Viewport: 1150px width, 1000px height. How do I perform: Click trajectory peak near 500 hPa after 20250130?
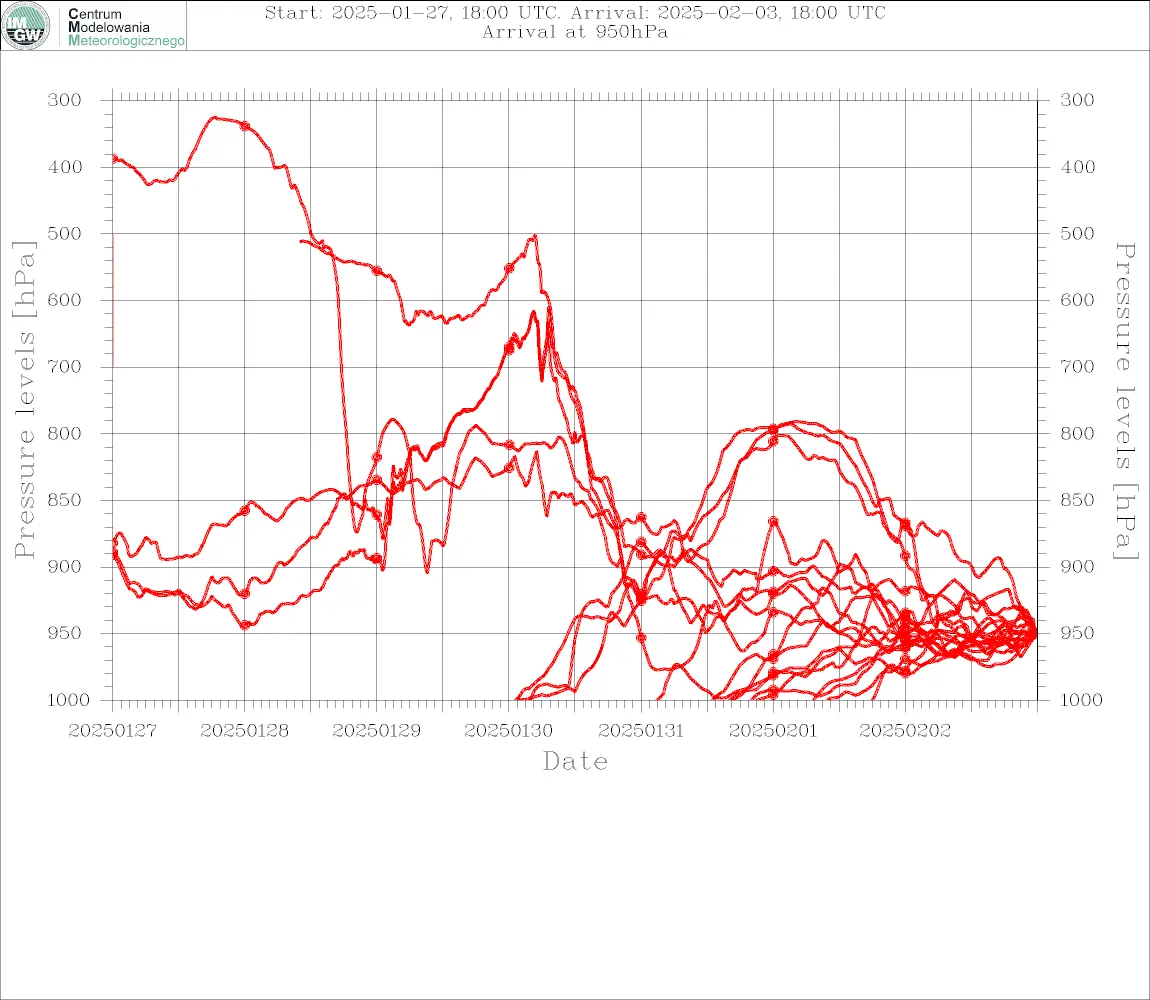[535, 236]
